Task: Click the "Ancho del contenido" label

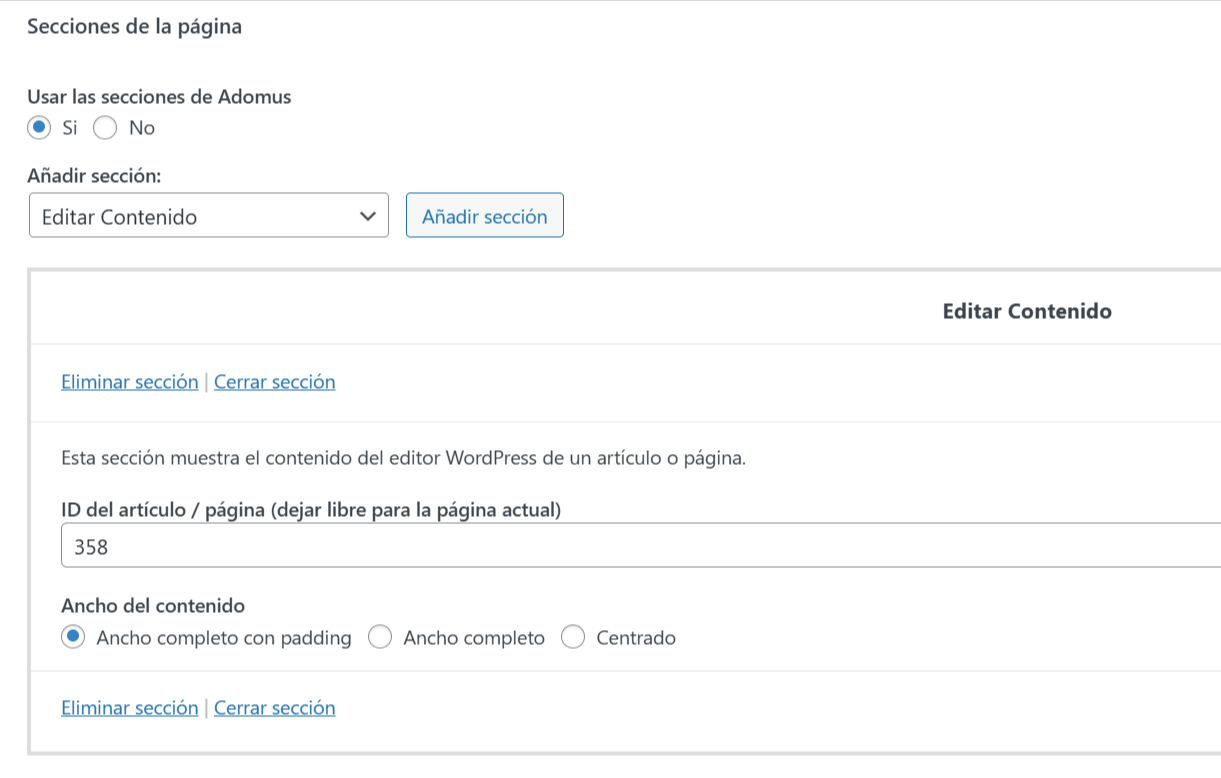Action: point(153,605)
